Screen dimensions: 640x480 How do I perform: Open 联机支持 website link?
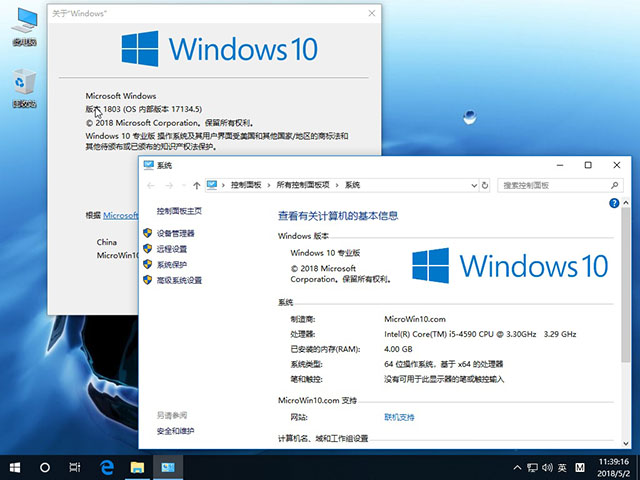pyautogui.click(x=399, y=417)
